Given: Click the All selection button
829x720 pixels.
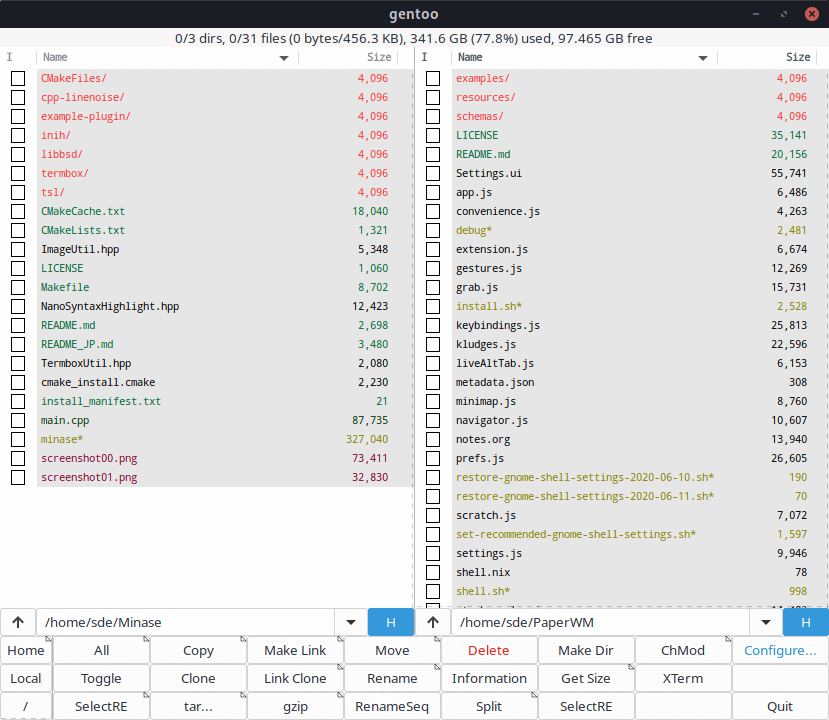Looking at the screenshot, I should 102,650.
